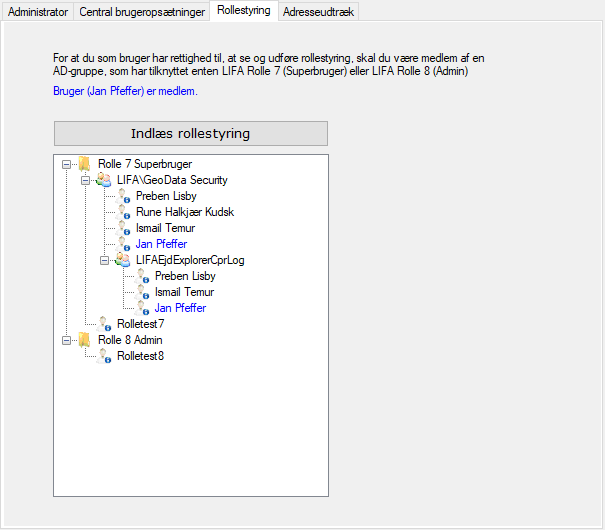Viewport: 605px width, 530px height.
Task: Open the Adresseudtræk tab
Action: [x=317, y=12]
